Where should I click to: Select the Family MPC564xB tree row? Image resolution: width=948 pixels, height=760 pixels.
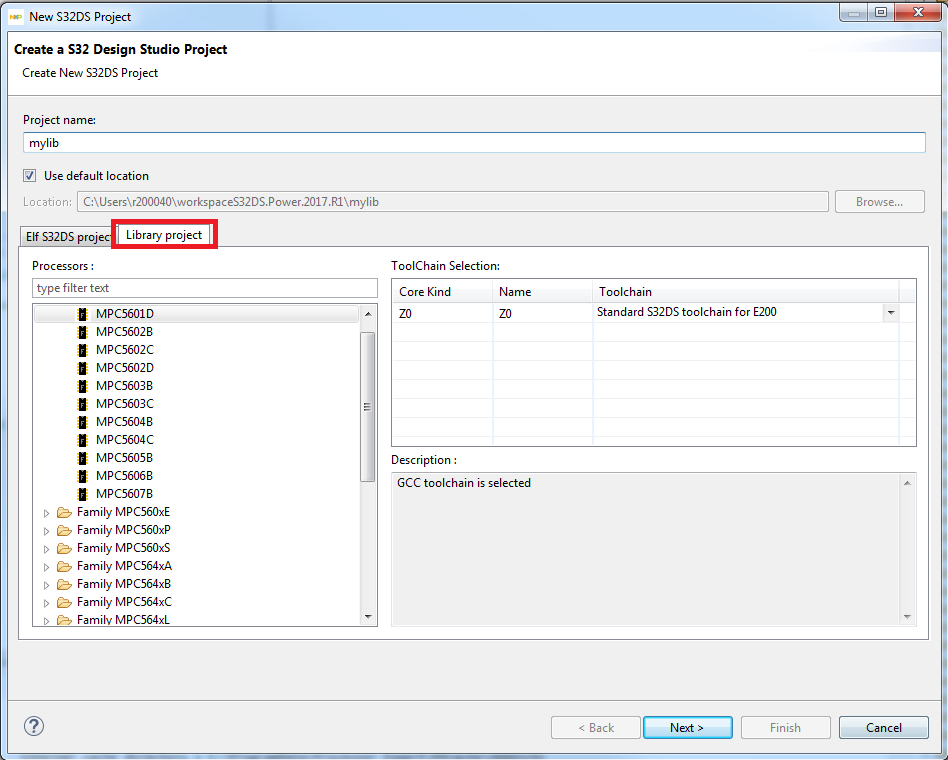click(x=196, y=585)
